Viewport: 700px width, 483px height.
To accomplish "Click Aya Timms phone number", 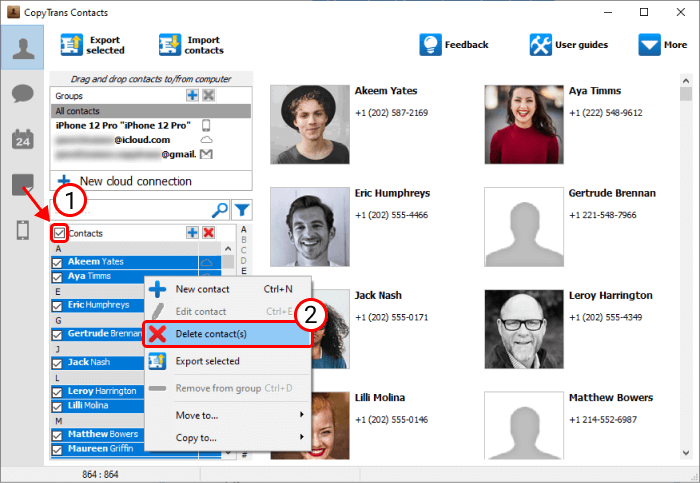I will click(x=605, y=112).
